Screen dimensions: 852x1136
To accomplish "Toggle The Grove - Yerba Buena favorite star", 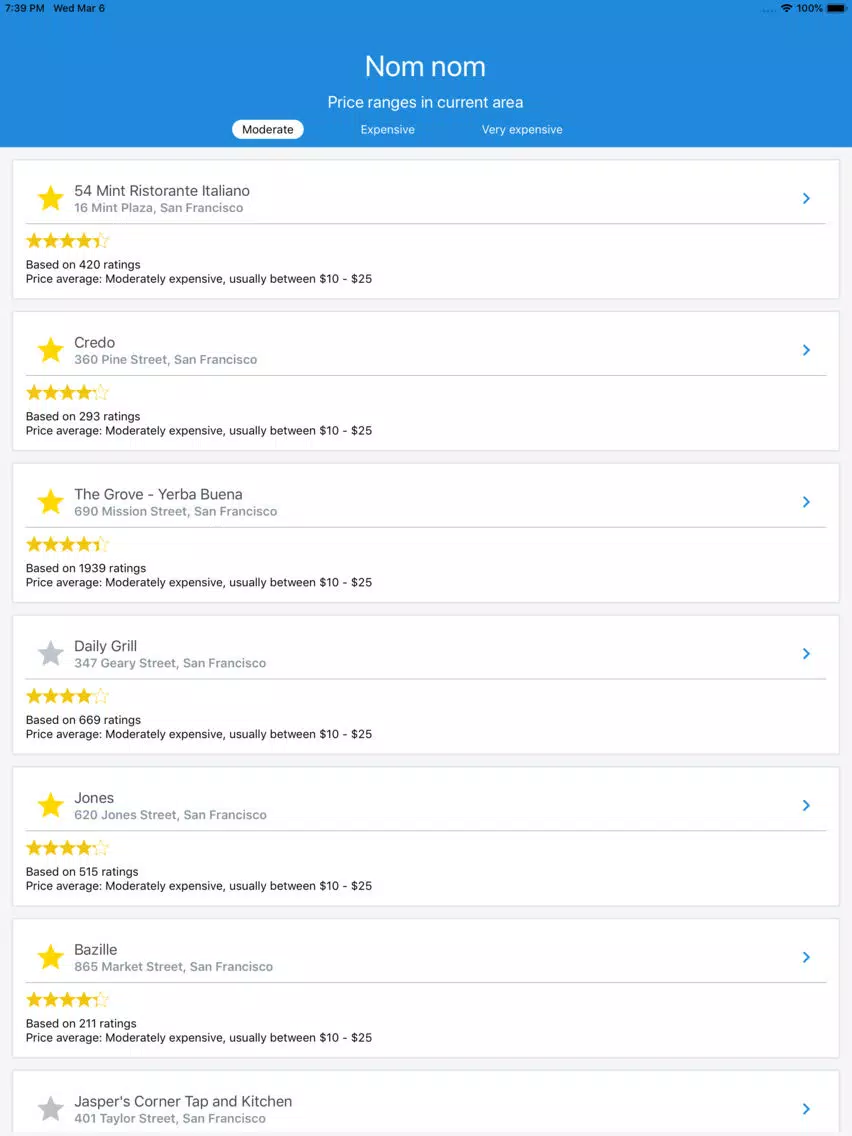I will [x=51, y=502].
